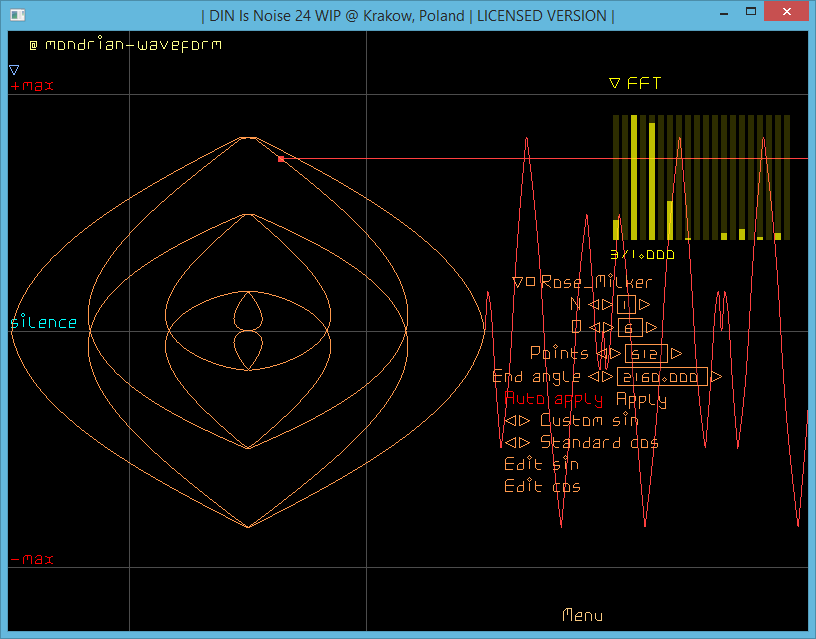Click the arrow right of Points value box
The height and width of the screenshot is (639, 816).
(677, 354)
